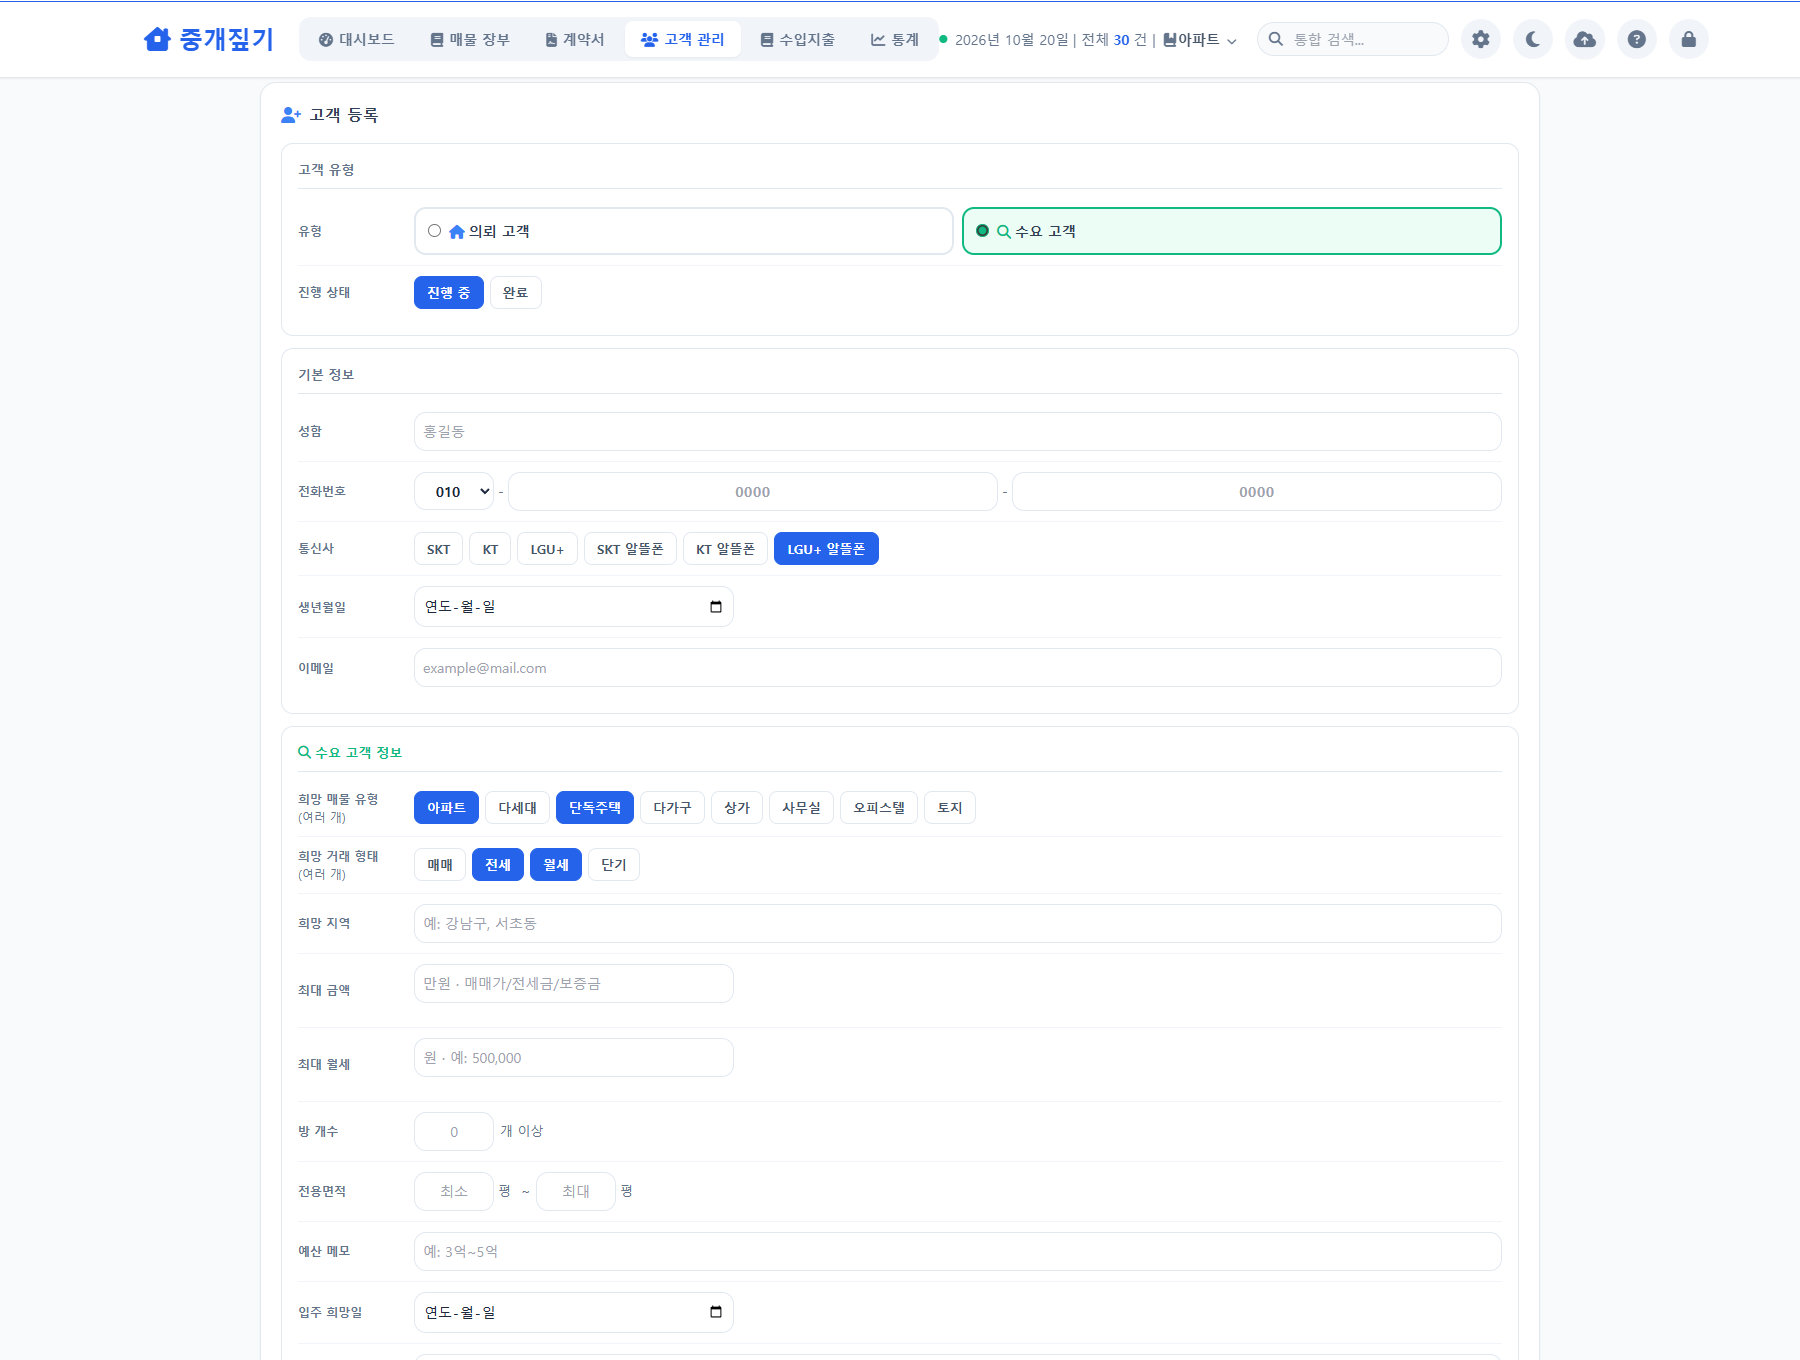Image resolution: width=1800 pixels, height=1360 pixels.
Task: Open the 통계 tab
Action: (895, 39)
